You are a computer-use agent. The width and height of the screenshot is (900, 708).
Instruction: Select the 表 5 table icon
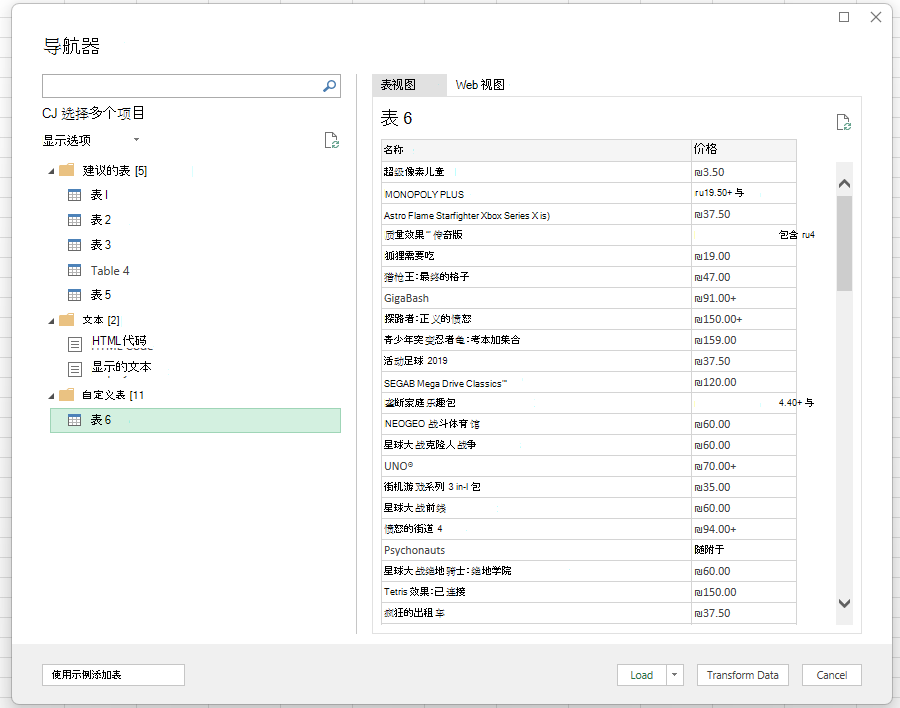click(75, 295)
